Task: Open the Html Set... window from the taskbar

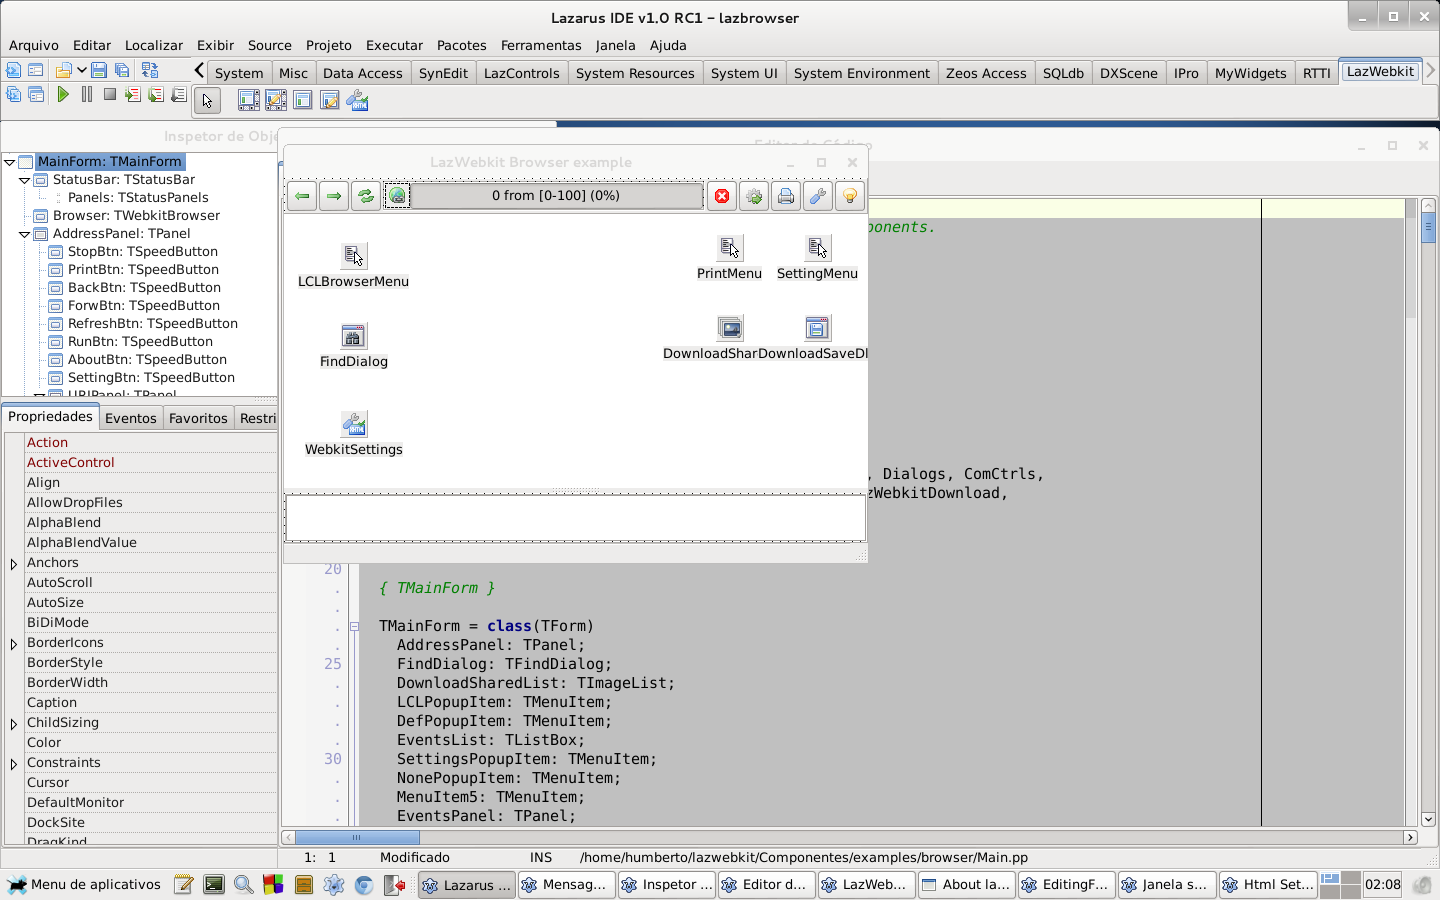Action: 1268,884
